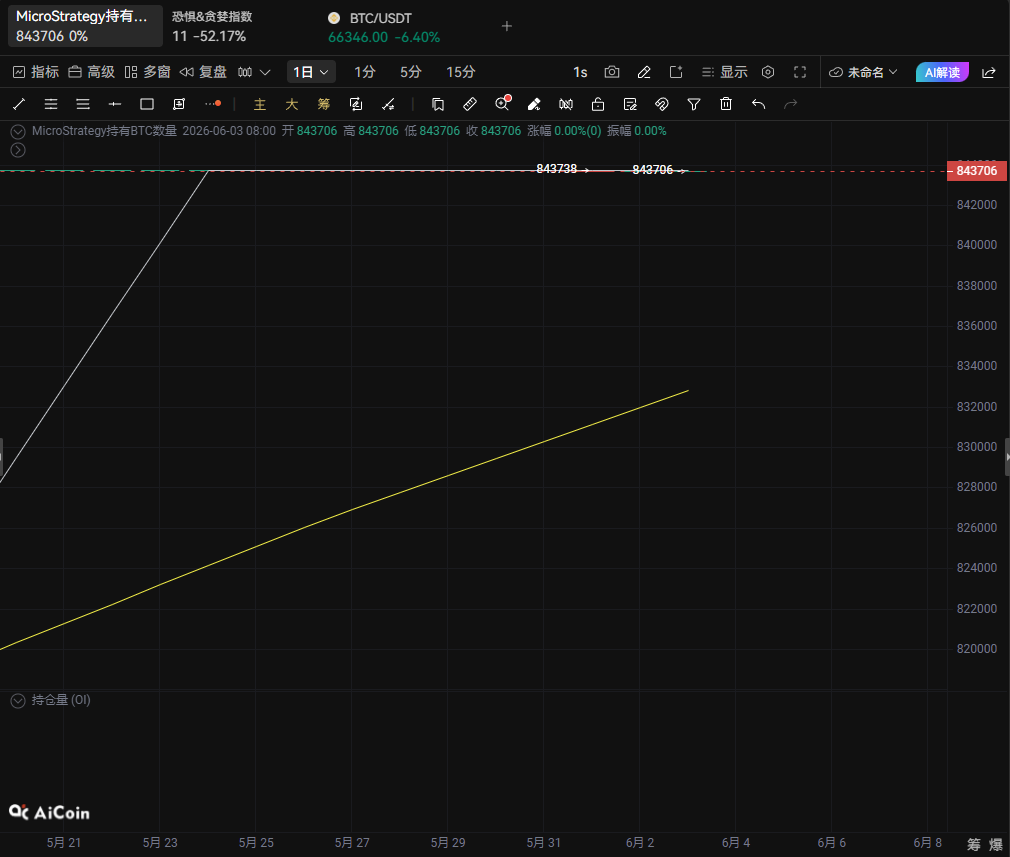Enter fullscreen chart mode
This screenshot has width=1010, height=857.
pyautogui.click(x=800, y=72)
